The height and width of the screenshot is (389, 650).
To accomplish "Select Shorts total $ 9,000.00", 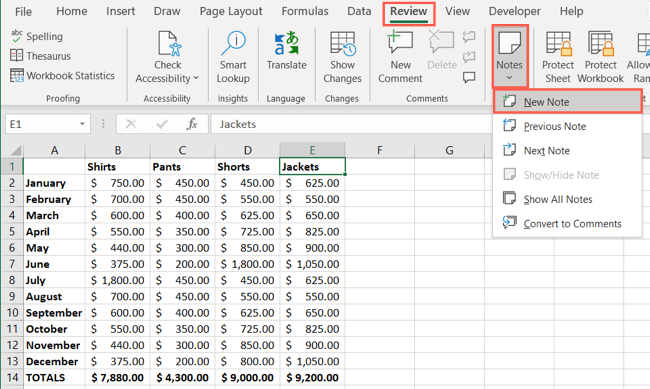I will (247, 377).
